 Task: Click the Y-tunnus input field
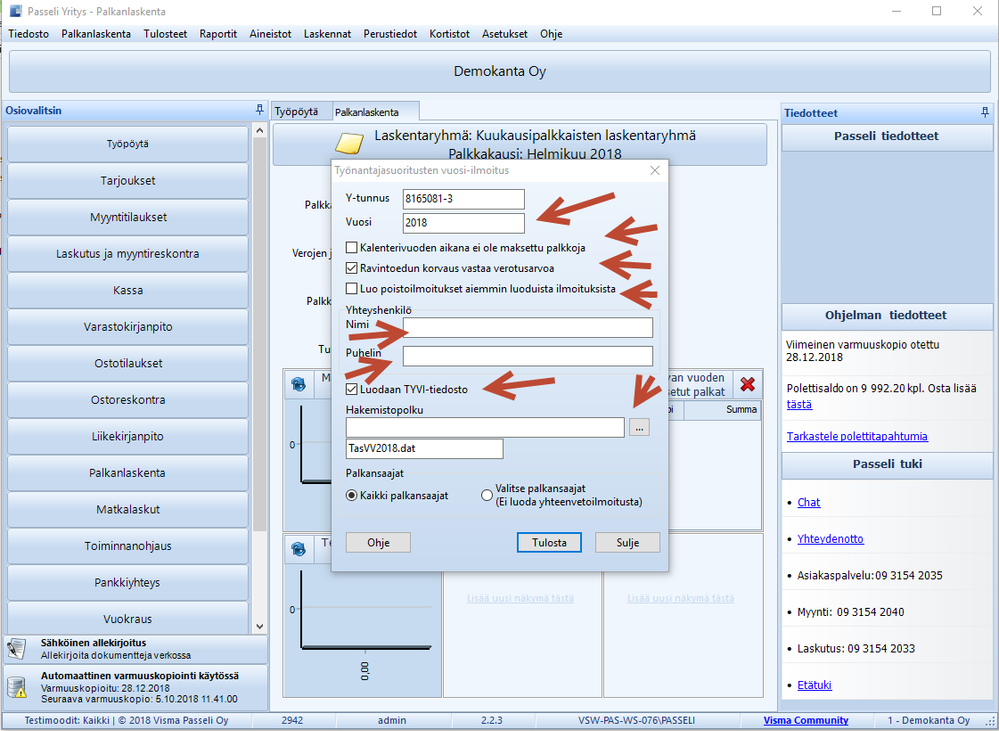click(464, 199)
